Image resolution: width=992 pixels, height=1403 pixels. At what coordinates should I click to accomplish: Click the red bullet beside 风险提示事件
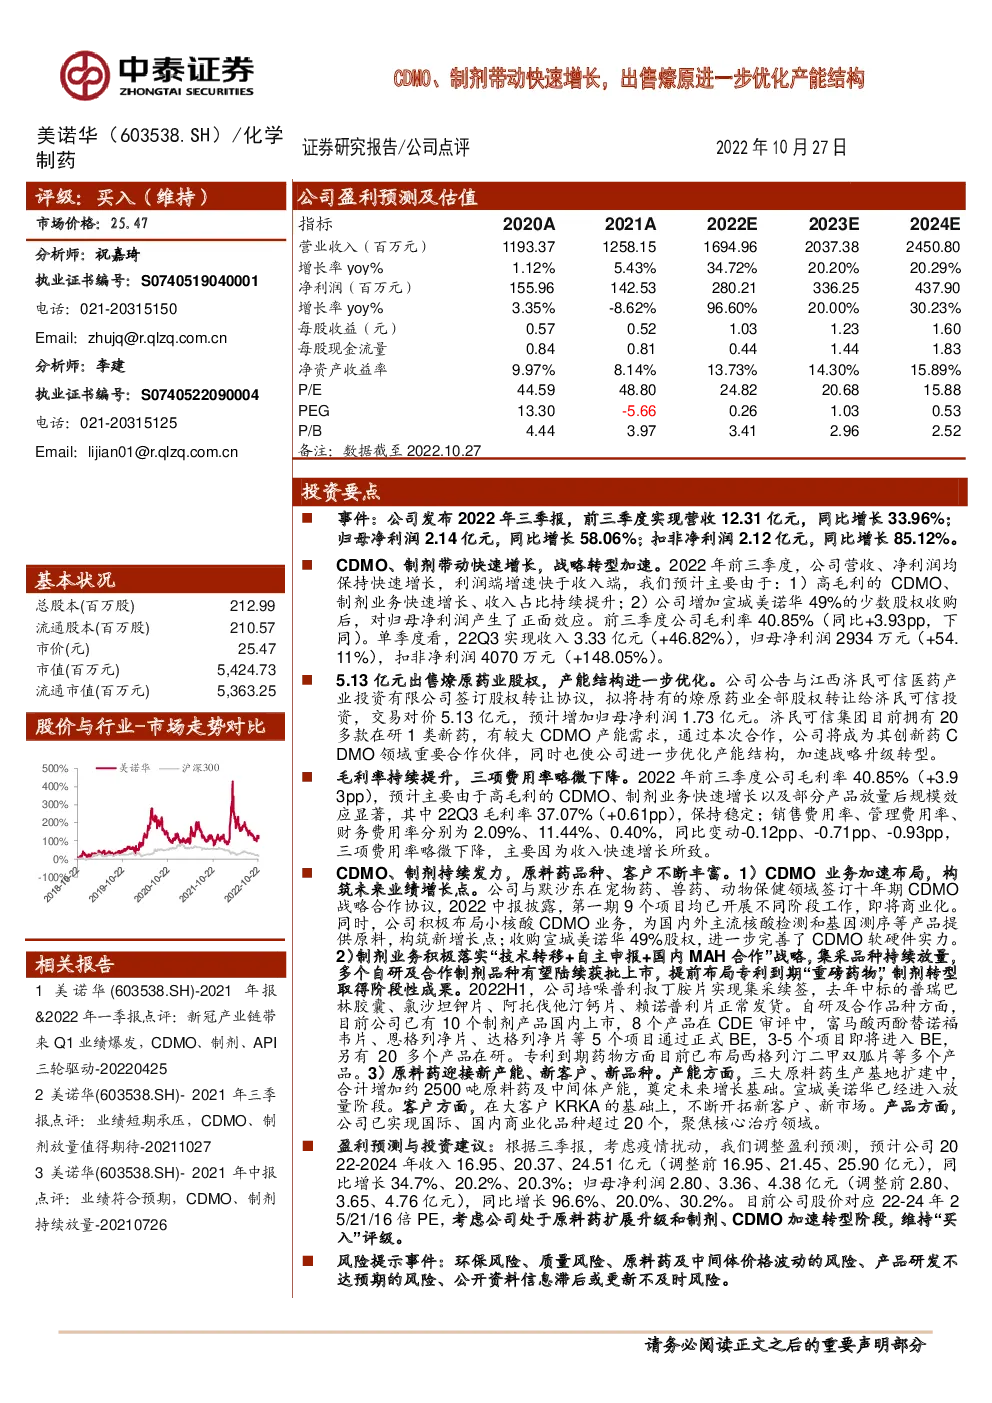[307, 1261]
